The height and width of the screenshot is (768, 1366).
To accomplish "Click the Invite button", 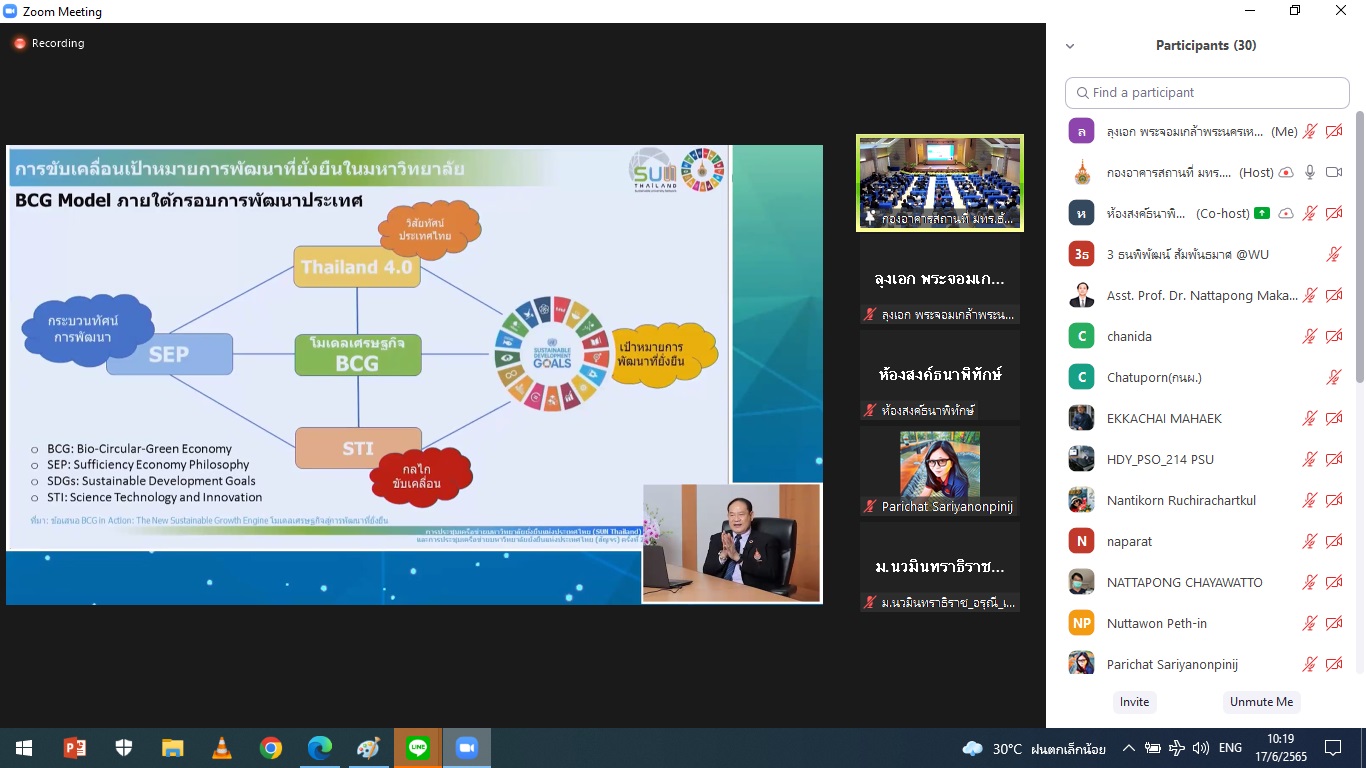I will coord(1134,702).
